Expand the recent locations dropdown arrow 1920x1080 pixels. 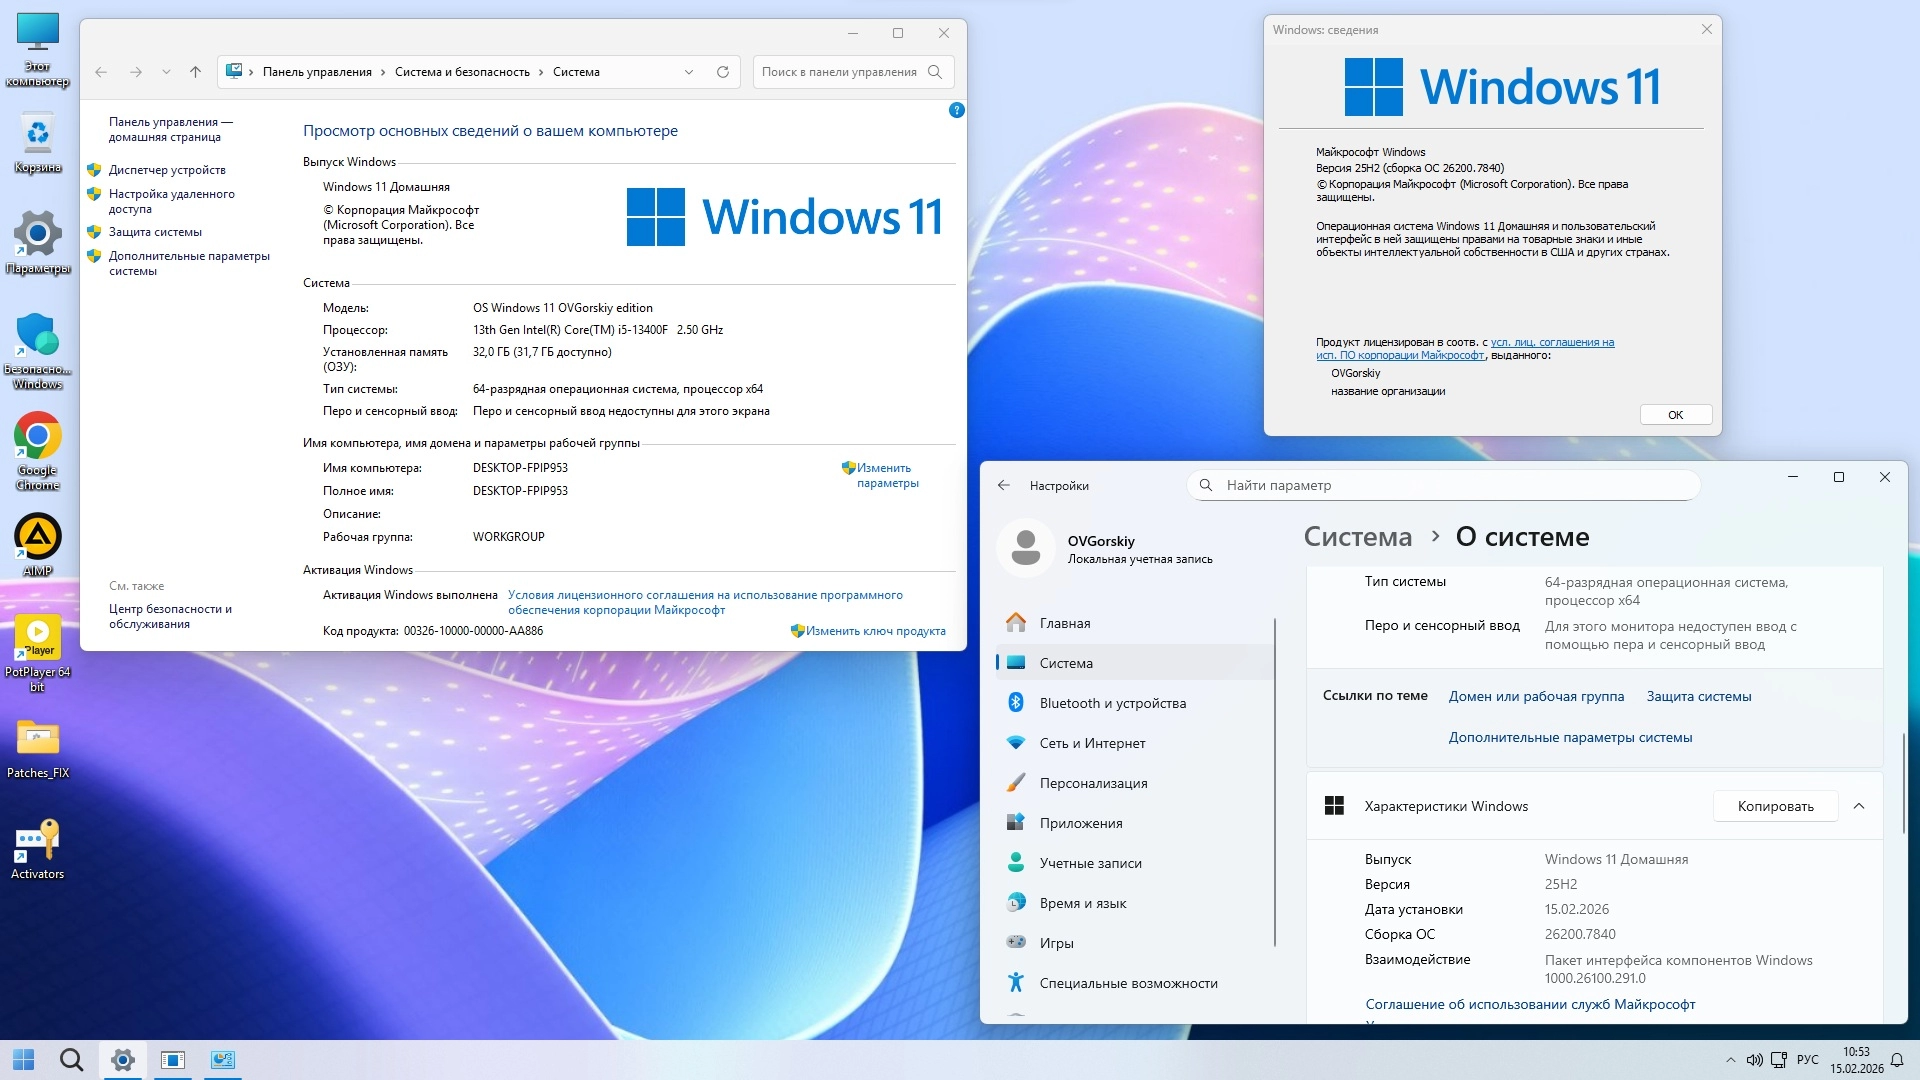click(x=166, y=72)
